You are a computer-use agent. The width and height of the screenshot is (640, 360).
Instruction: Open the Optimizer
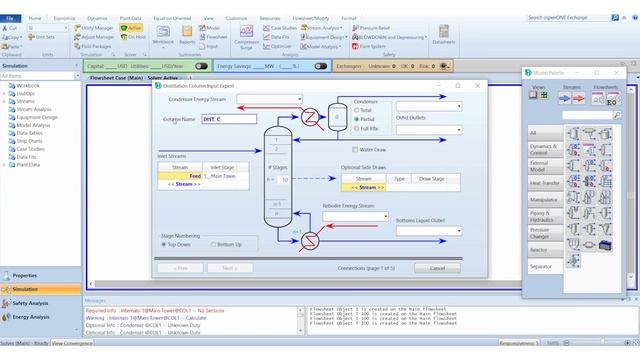coord(277,46)
